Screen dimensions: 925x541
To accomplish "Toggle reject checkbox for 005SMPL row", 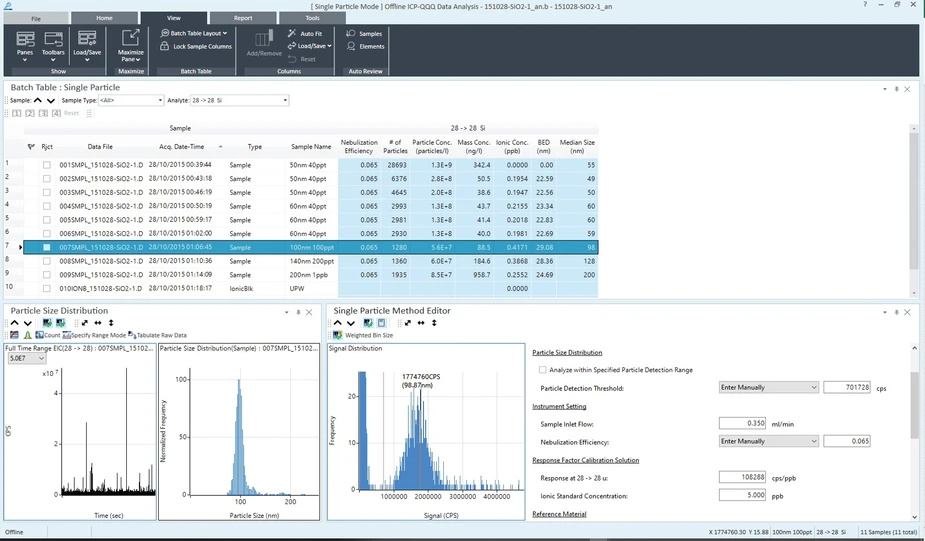I will pos(47,220).
